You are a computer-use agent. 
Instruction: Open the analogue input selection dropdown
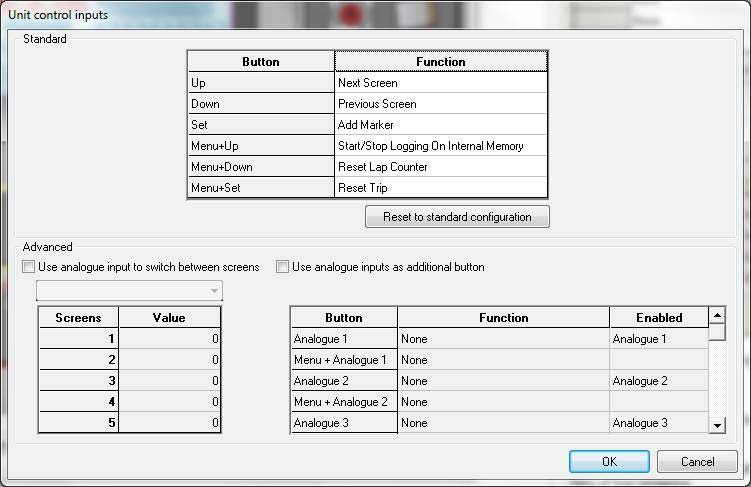[x=129, y=291]
